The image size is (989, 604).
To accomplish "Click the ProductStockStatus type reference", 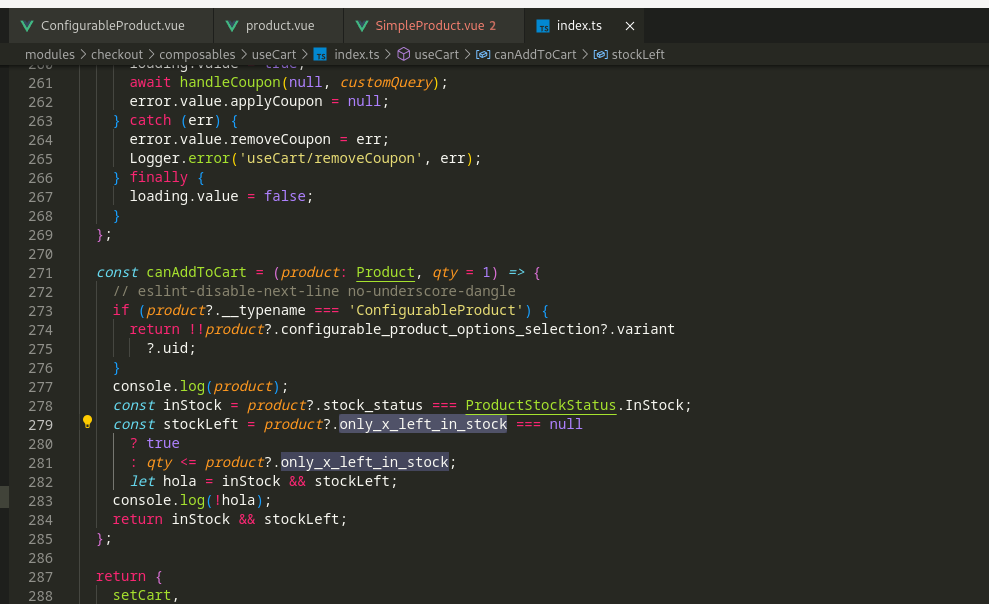I will [540, 405].
